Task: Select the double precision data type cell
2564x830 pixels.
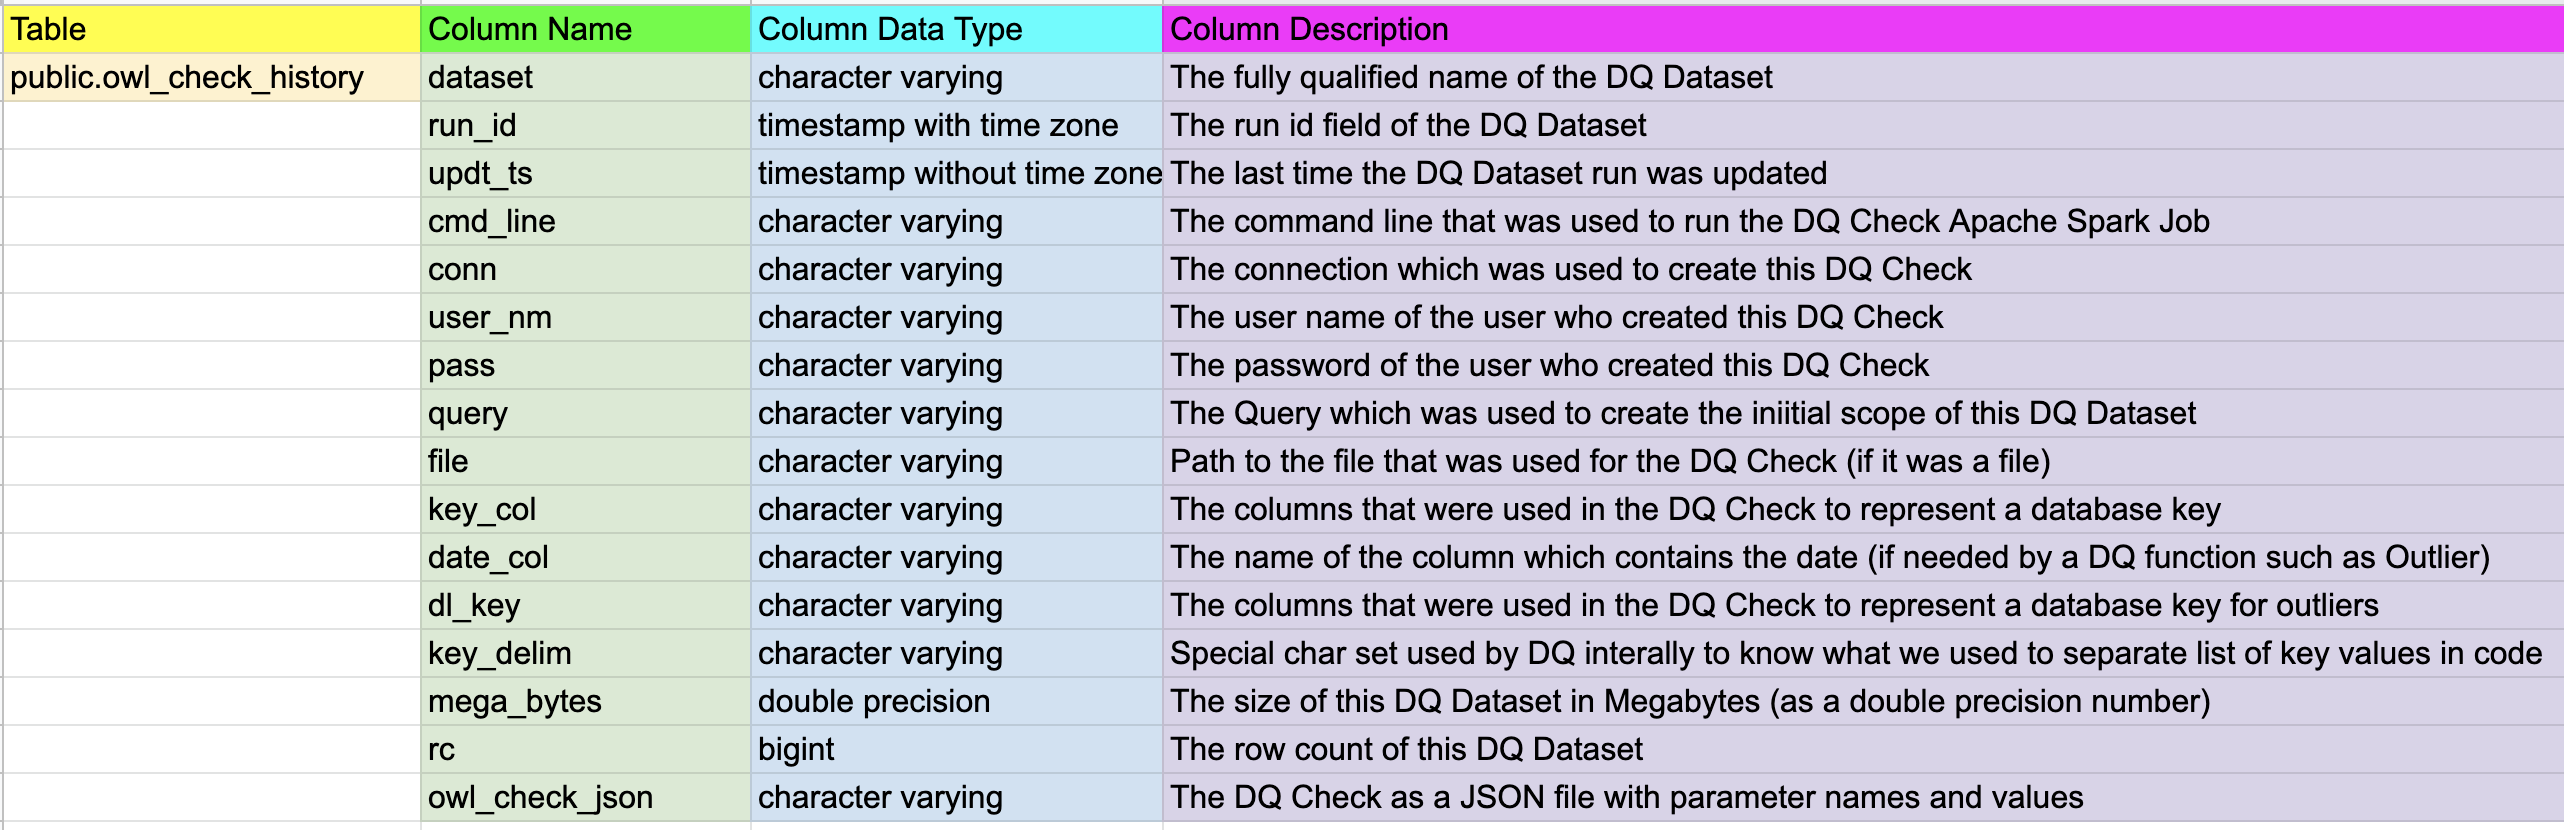Action: [x=956, y=701]
